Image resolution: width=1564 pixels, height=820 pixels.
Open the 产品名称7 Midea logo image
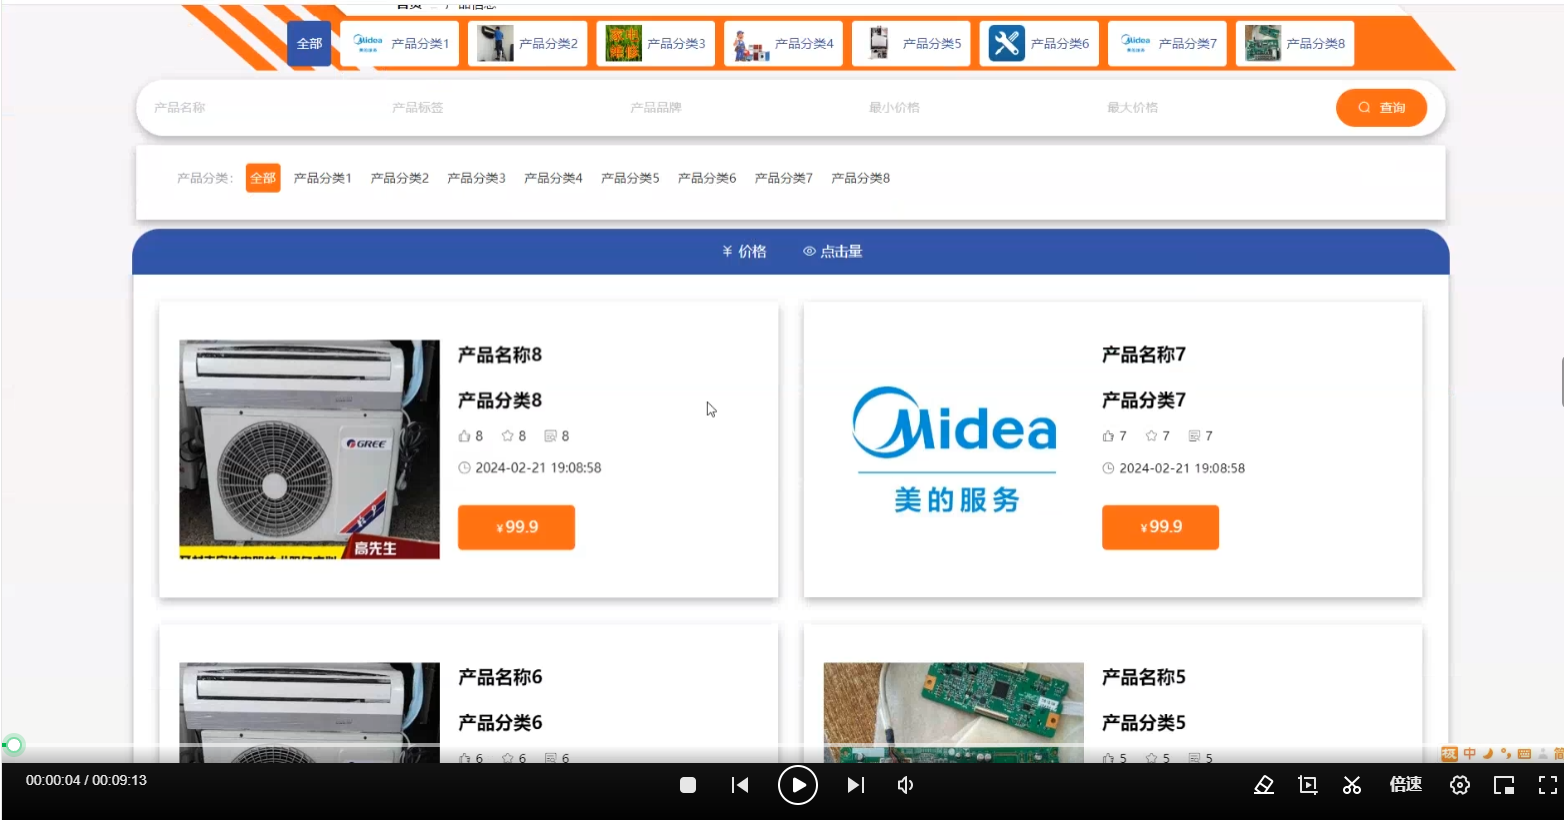tap(954, 449)
